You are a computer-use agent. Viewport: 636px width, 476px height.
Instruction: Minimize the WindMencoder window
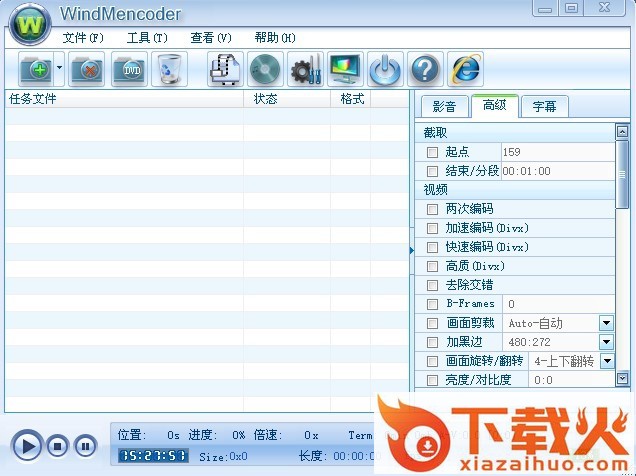pos(546,8)
